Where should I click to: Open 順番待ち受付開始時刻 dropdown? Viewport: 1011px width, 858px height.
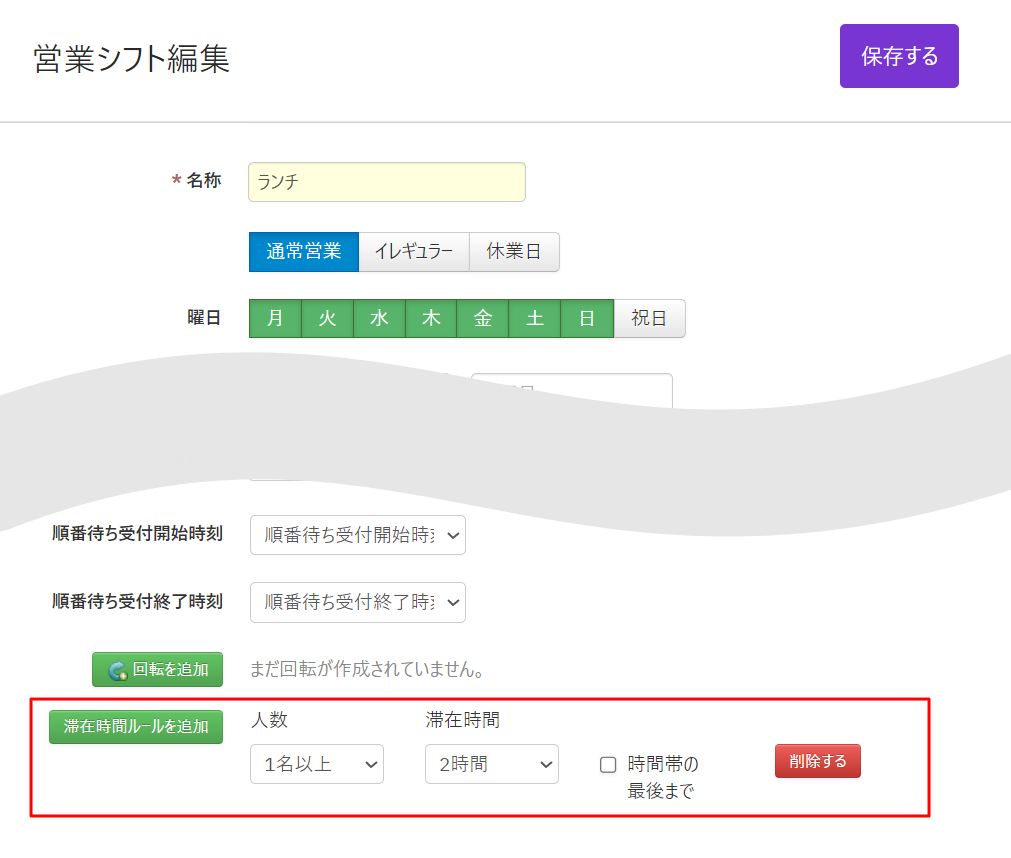357,535
